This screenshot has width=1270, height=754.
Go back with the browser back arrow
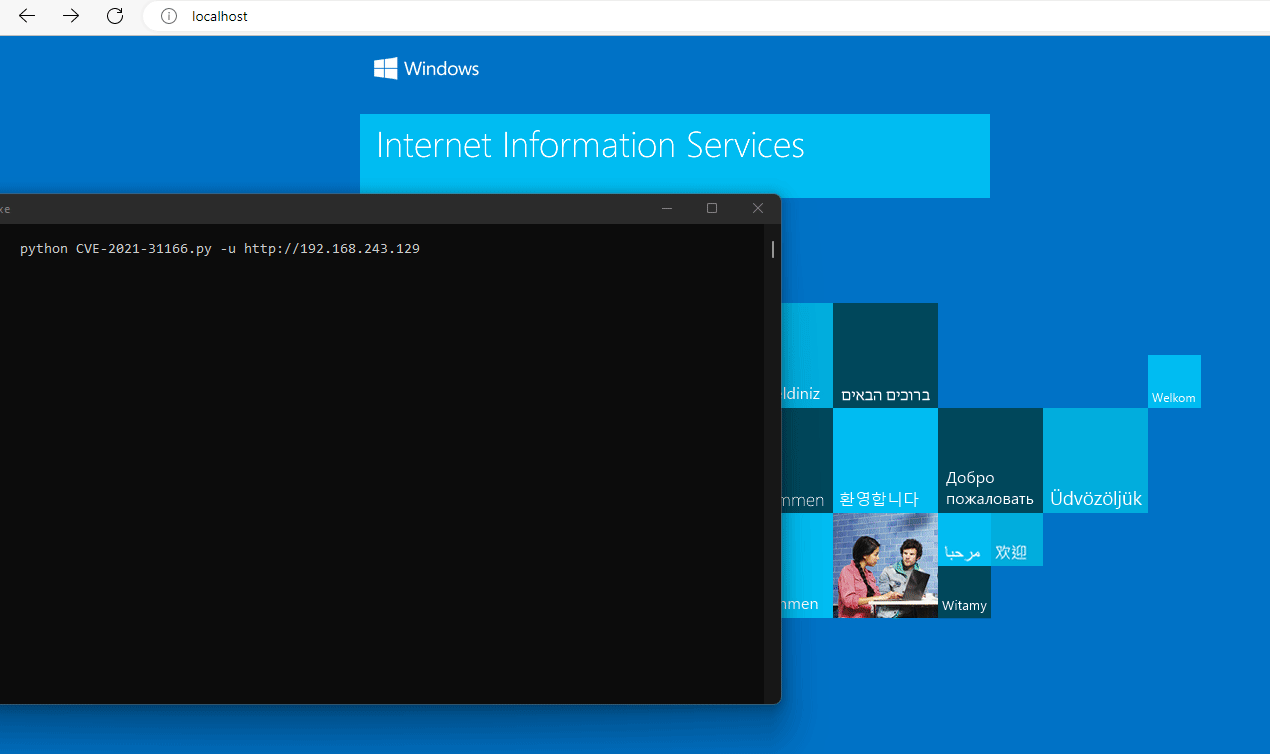coord(27,16)
